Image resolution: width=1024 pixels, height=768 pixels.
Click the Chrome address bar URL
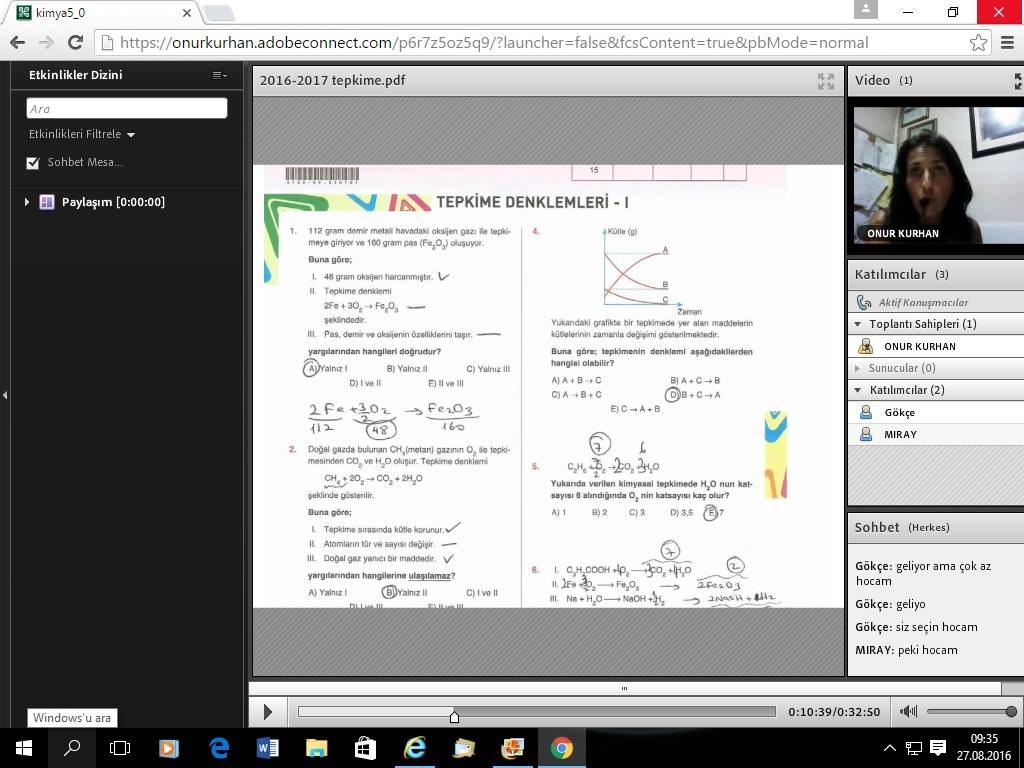click(x=494, y=43)
